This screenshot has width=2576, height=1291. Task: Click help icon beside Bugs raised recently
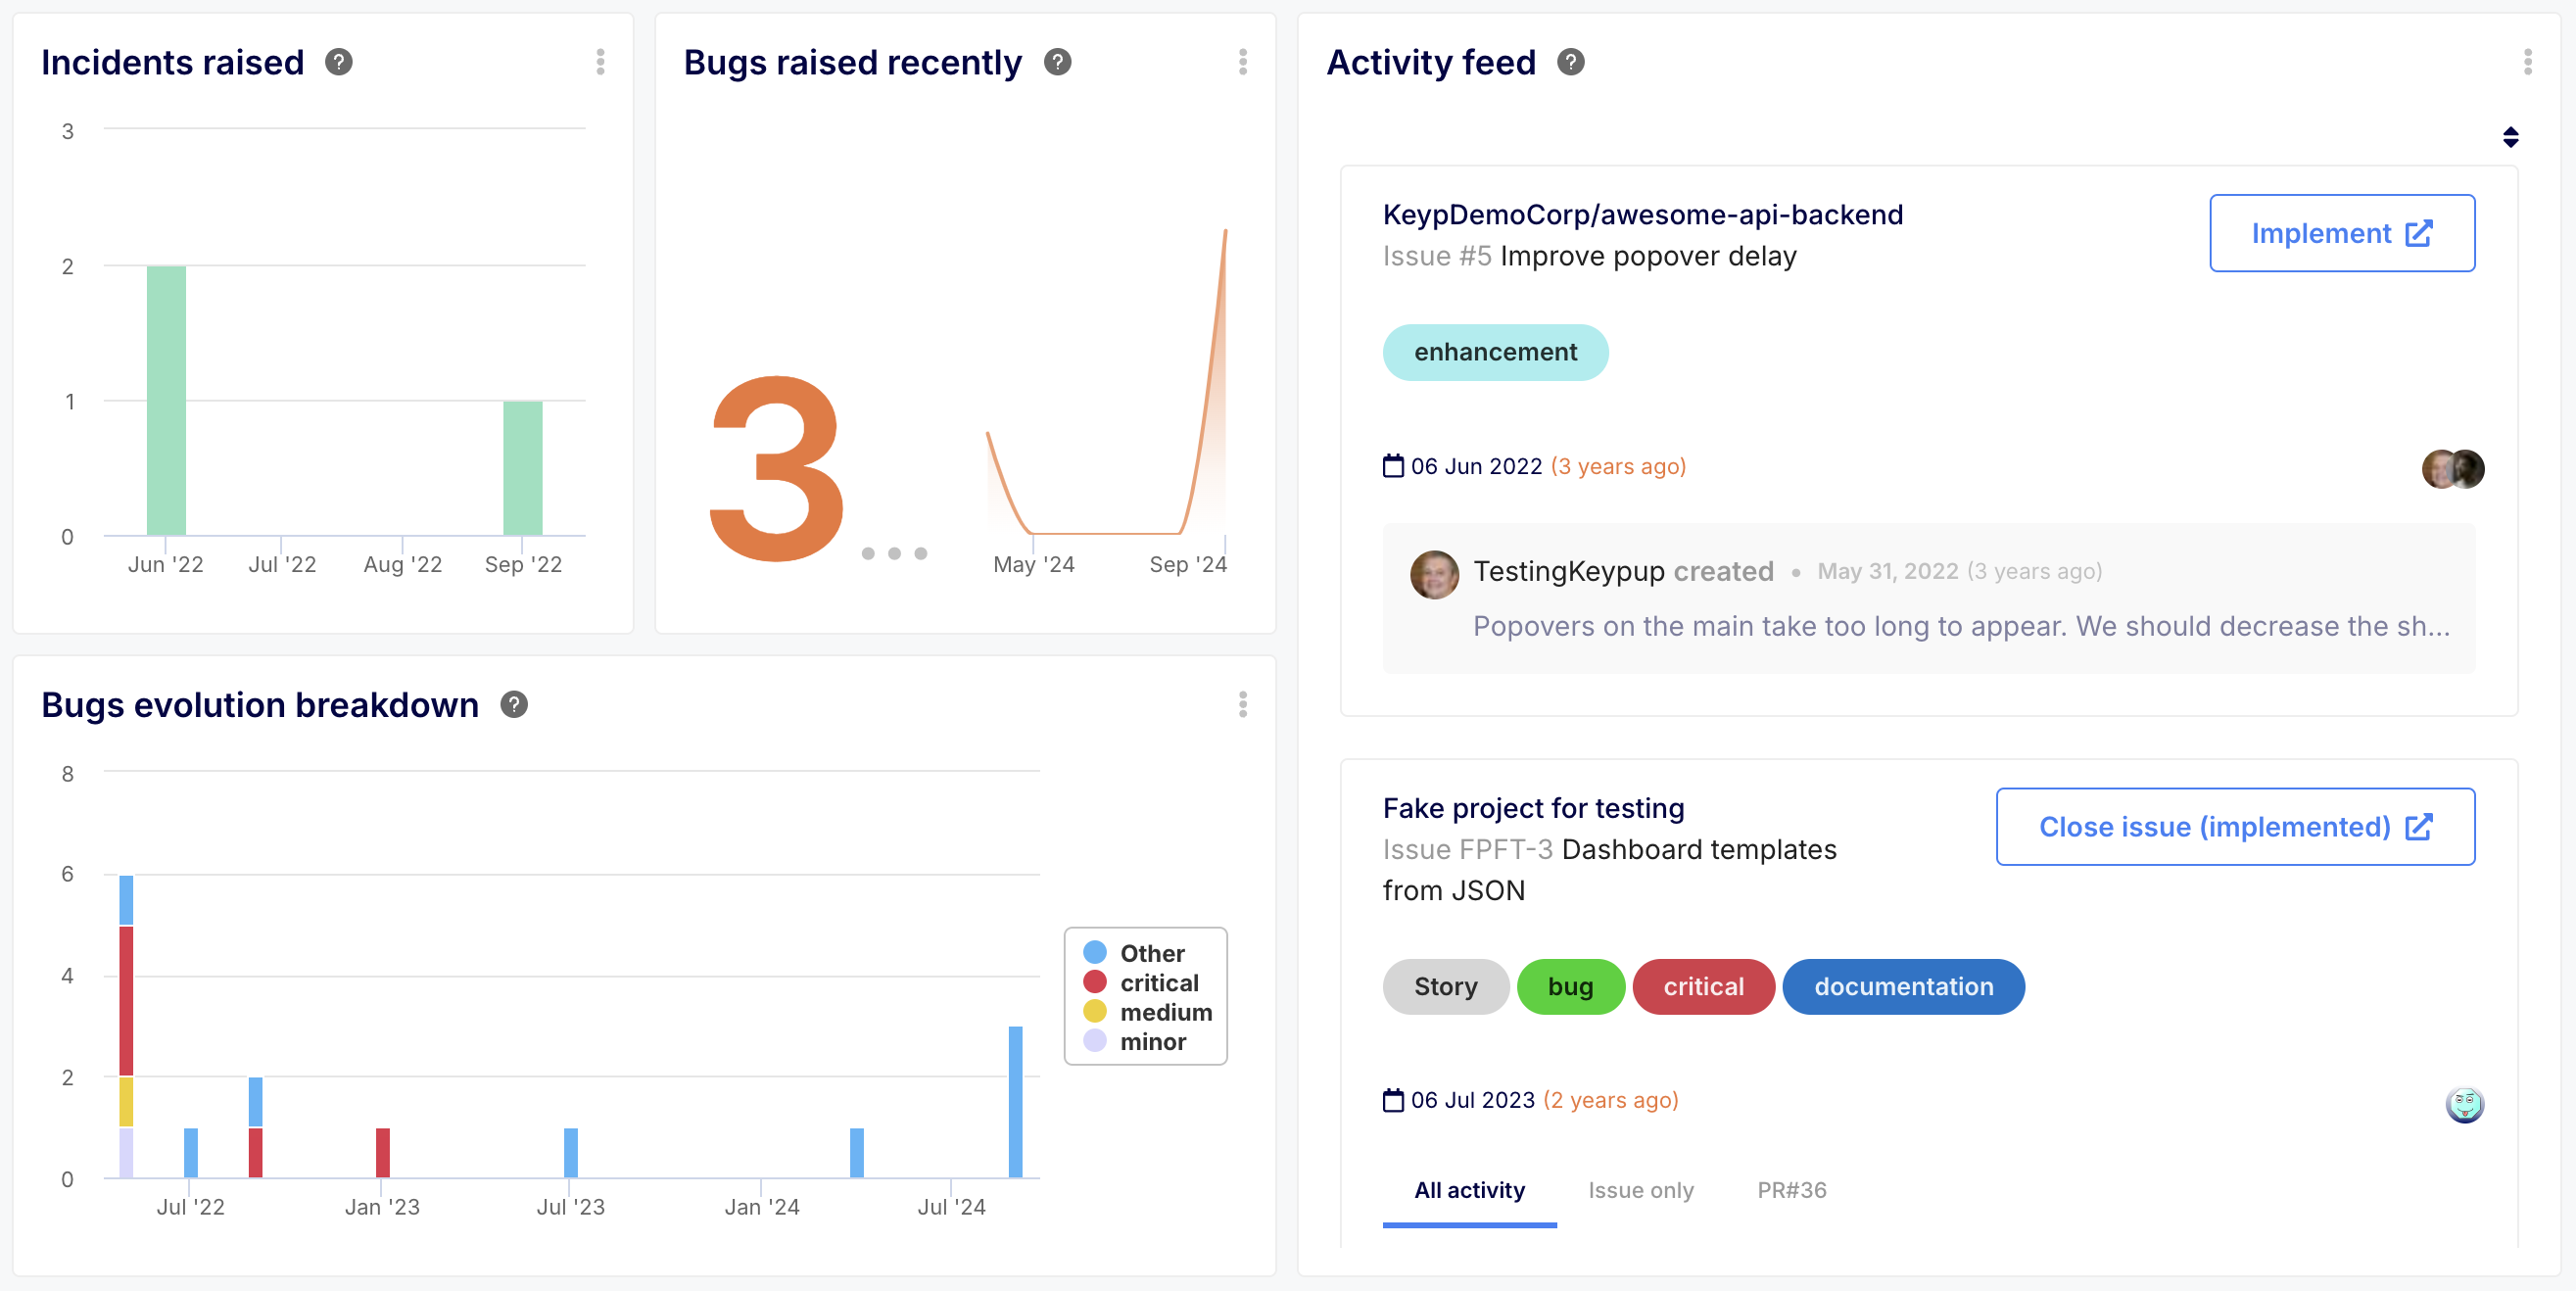[x=1057, y=62]
